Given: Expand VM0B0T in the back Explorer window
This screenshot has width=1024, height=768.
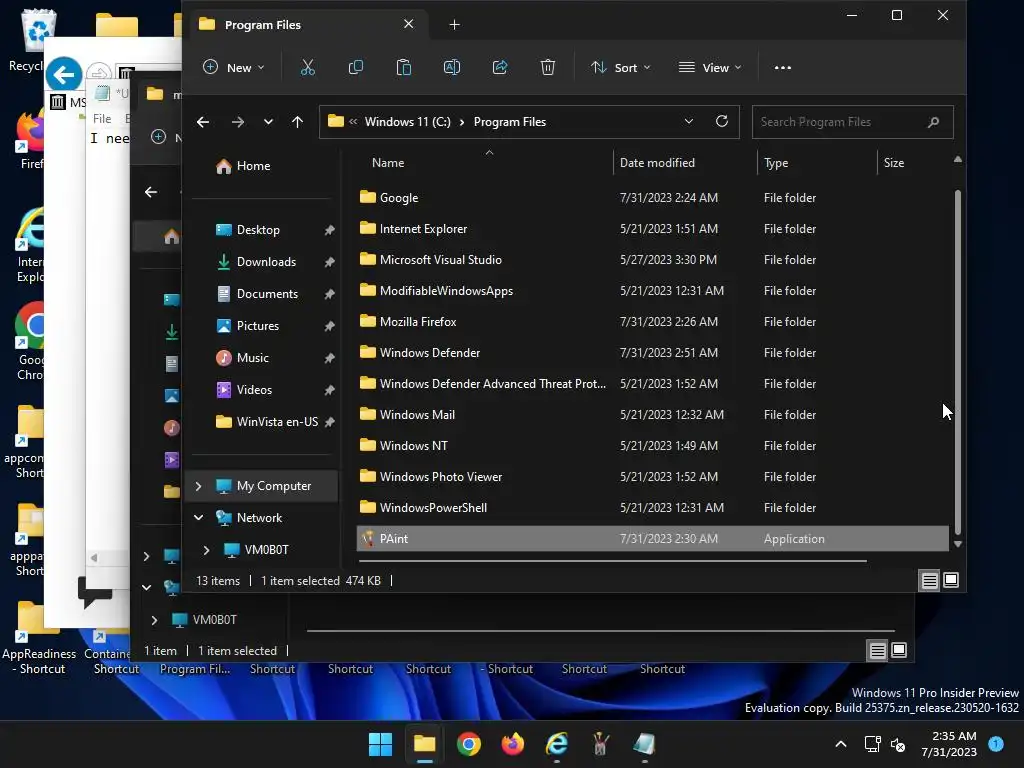Looking at the screenshot, I should pyautogui.click(x=154, y=620).
